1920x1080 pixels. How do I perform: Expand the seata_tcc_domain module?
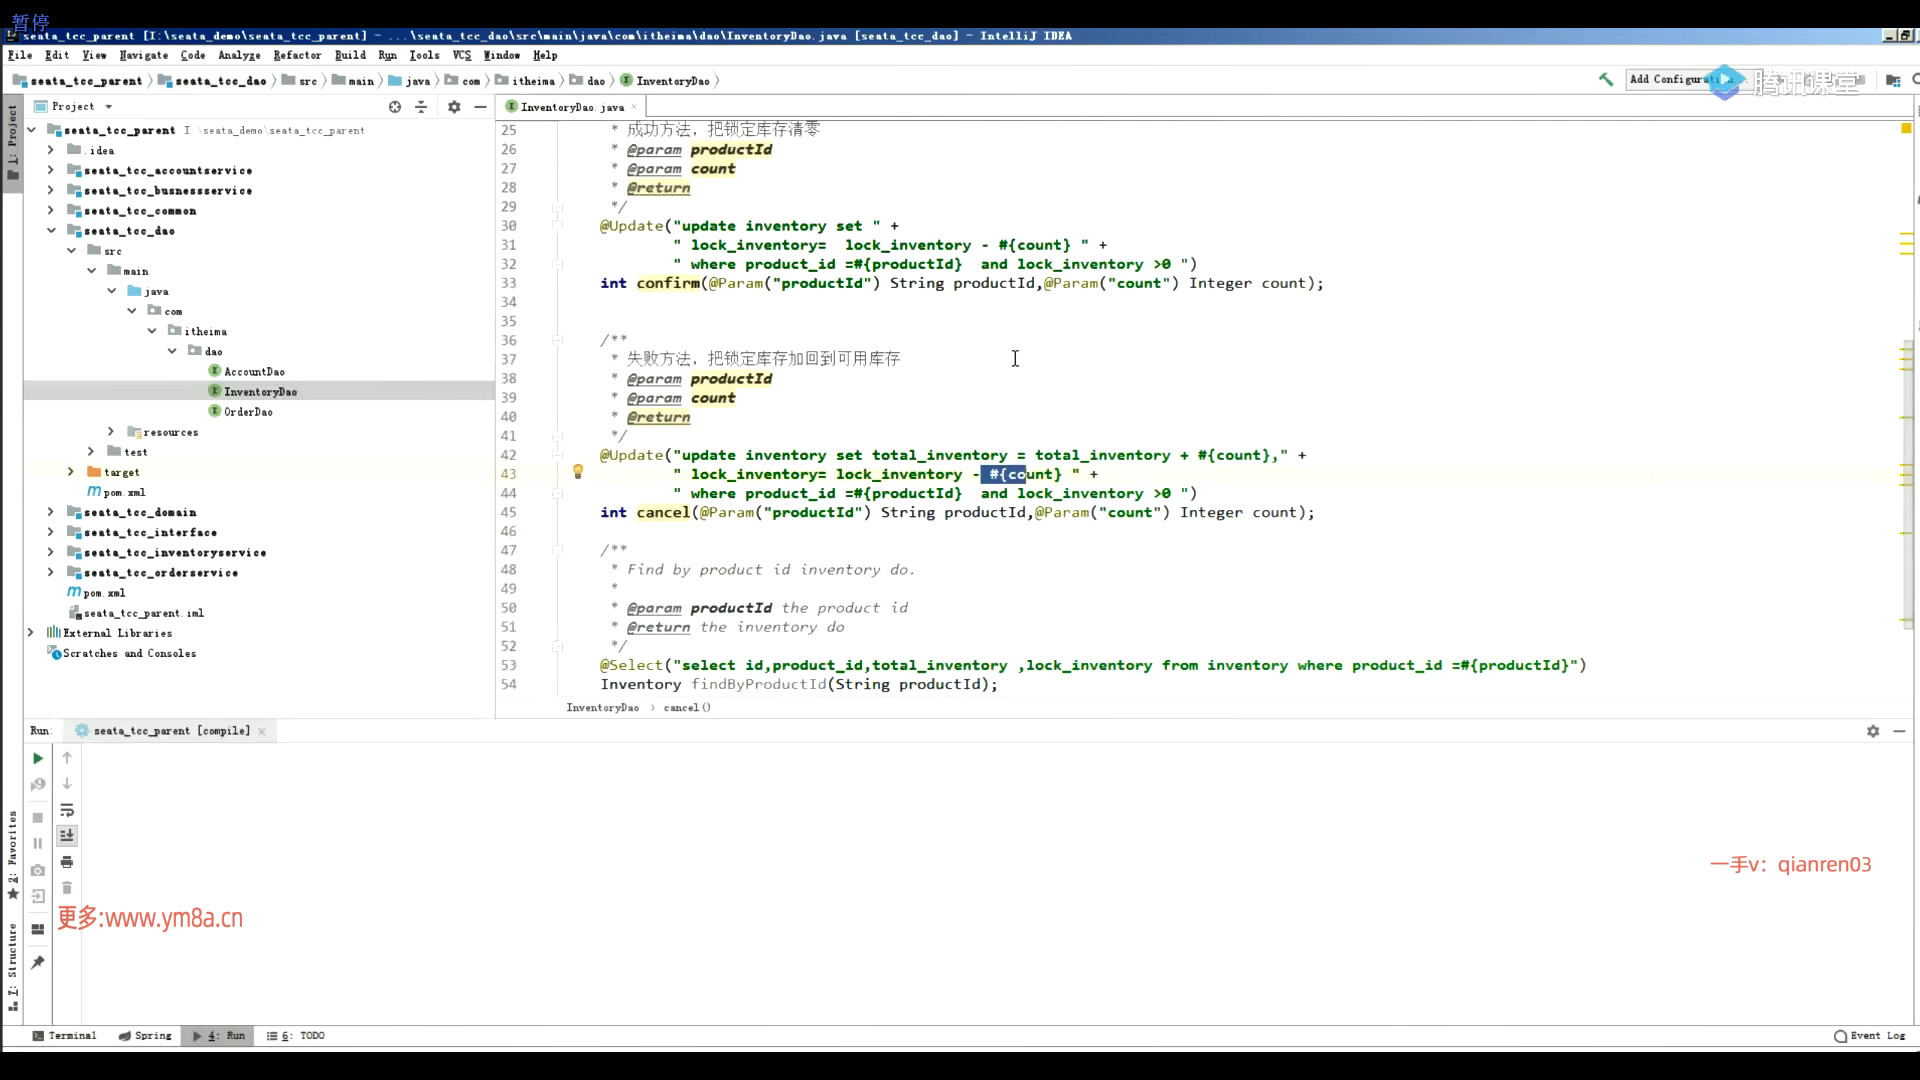[x=51, y=512]
